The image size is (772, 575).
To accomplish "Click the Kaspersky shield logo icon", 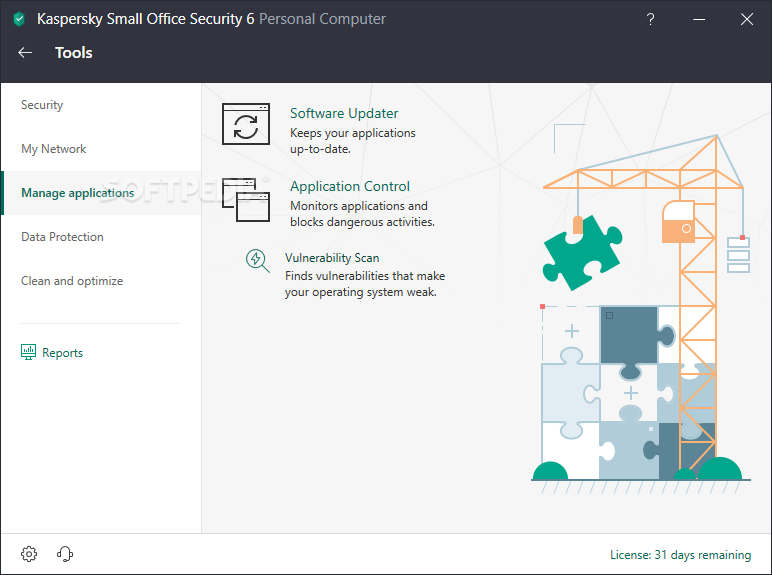I will pos(19,19).
